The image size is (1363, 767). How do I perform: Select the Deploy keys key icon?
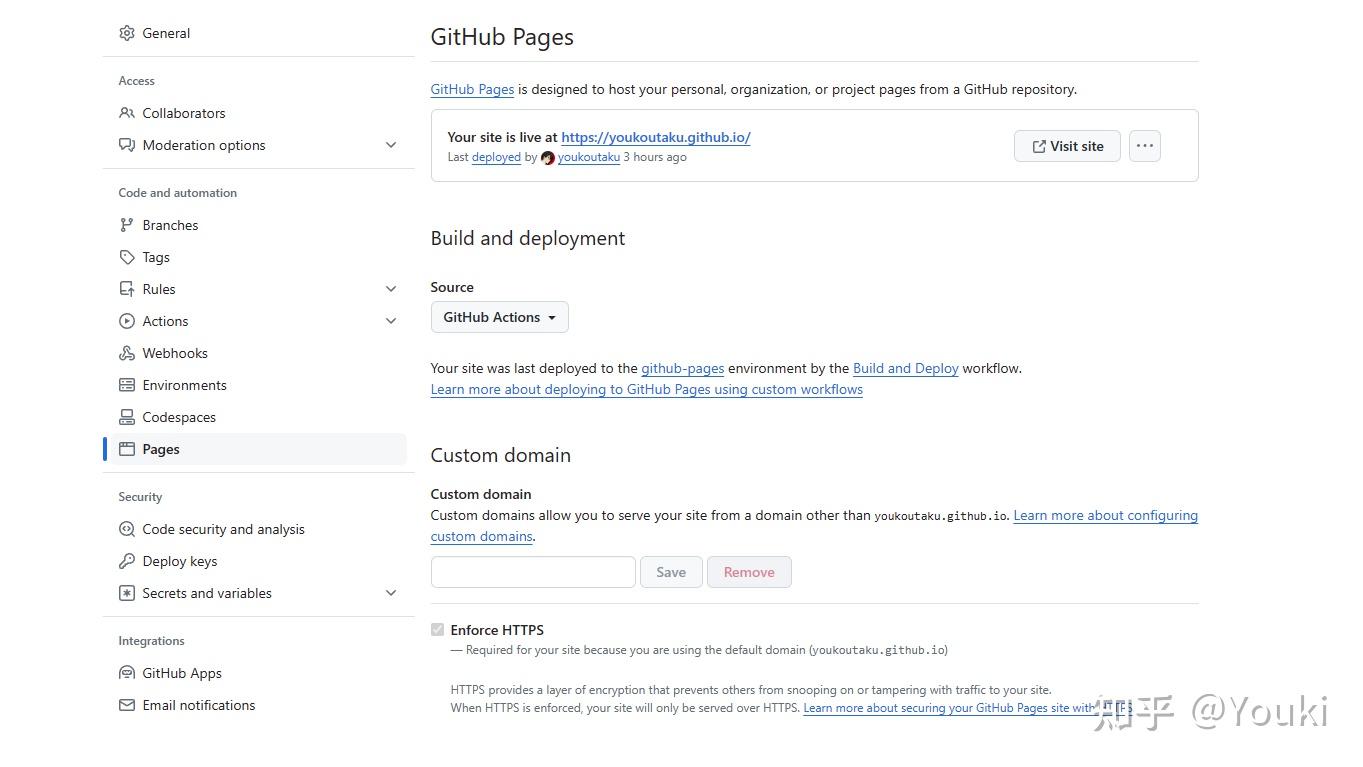point(127,561)
